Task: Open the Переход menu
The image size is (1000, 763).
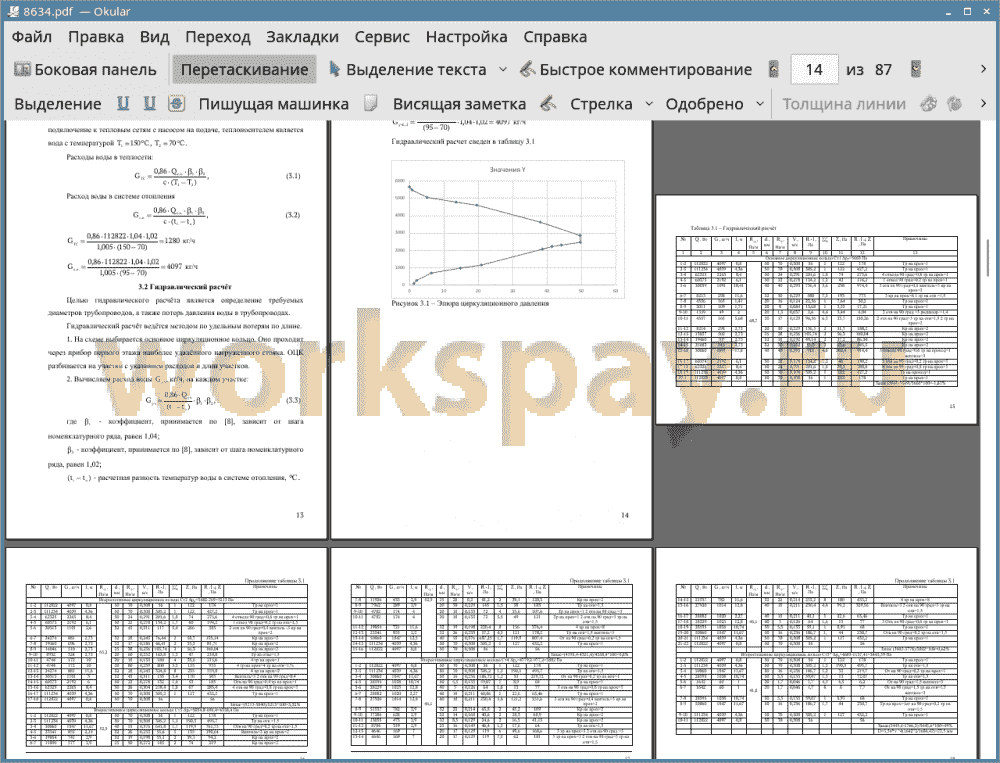Action: [217, 37]
